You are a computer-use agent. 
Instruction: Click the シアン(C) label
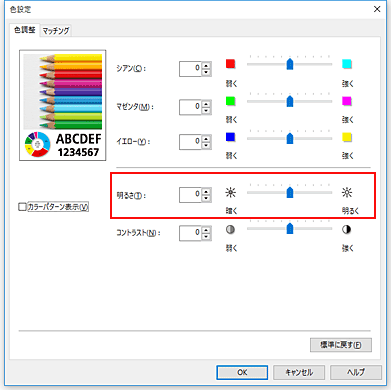point(131,69)
